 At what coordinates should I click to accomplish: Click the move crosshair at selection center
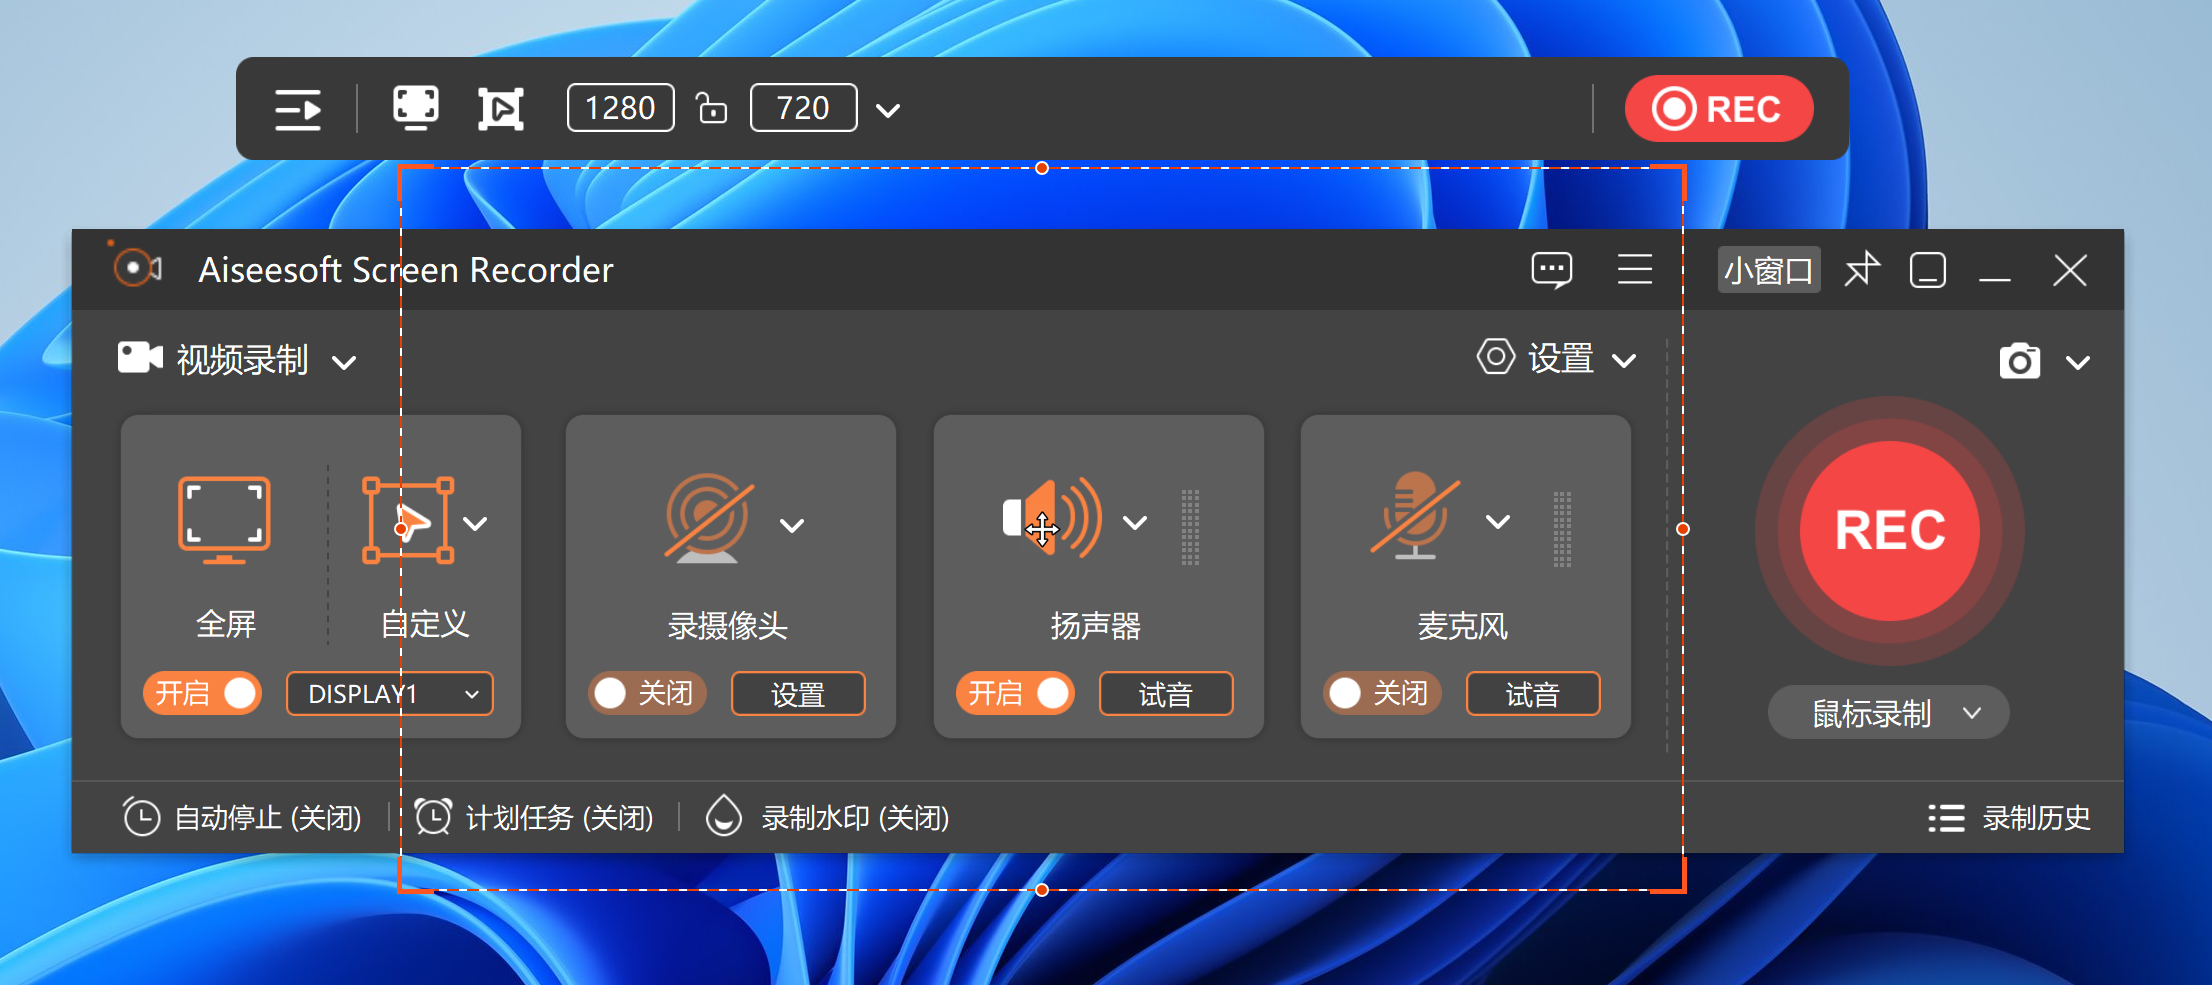[x=1042, y=529]
